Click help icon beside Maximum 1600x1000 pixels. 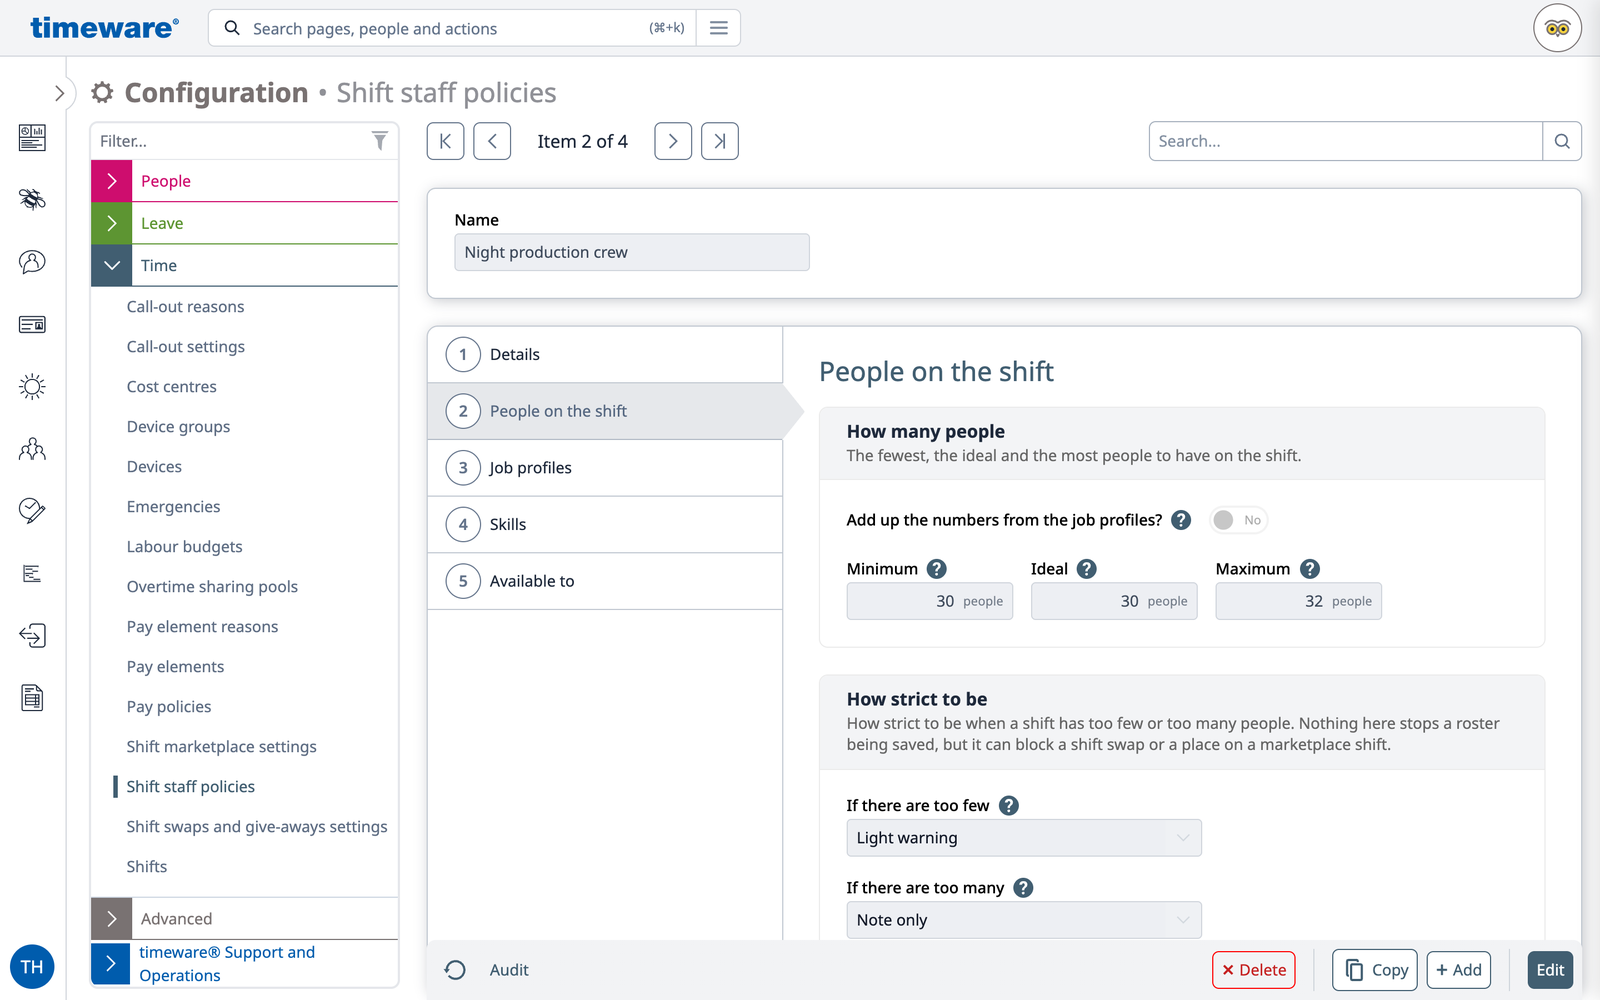[x=1310, y=569]
